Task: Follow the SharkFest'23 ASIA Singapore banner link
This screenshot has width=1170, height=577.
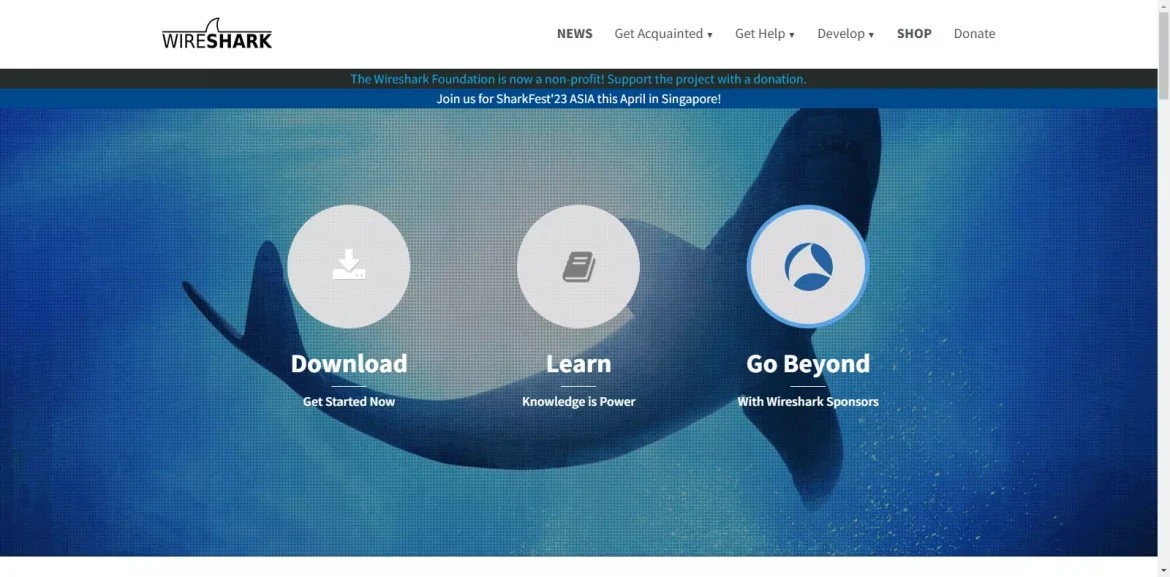Action: (x=578, y=99)
